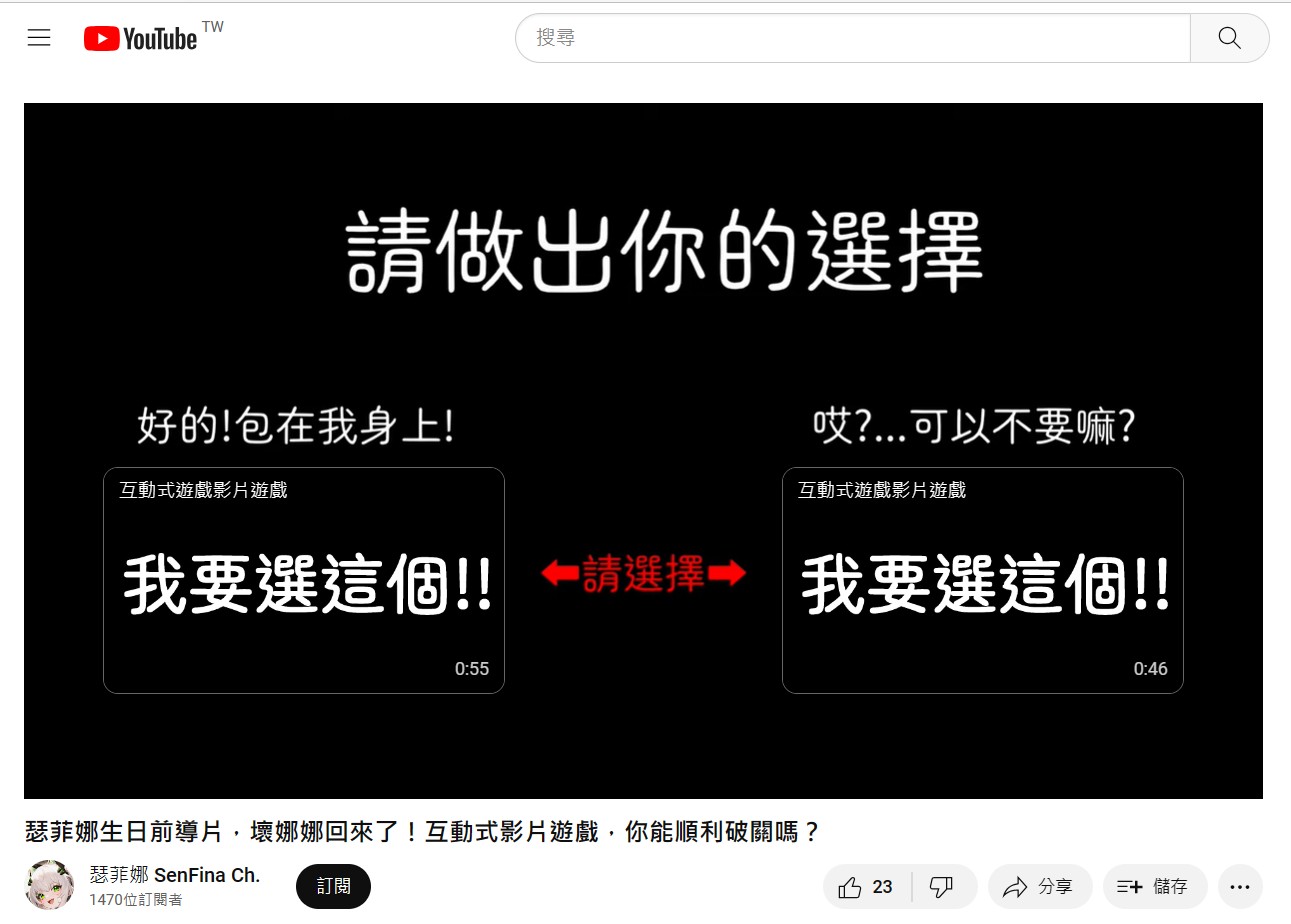Focus the 搜尋 search box
This screenshot has width=1291, height=924.
tap(853, 38)
